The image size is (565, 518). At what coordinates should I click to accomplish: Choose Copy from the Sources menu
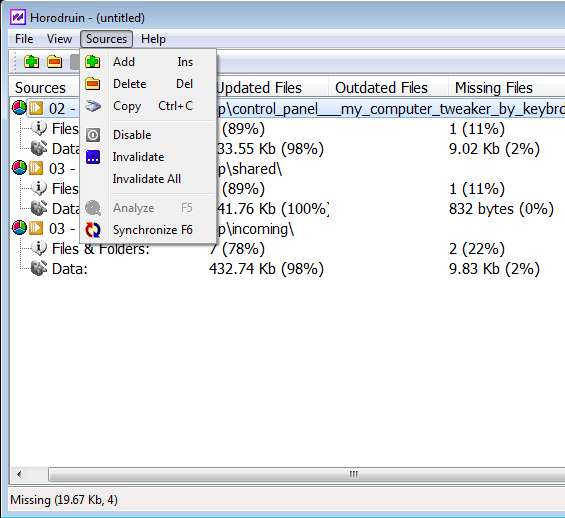pyautogui.click(x=148, y=106)
